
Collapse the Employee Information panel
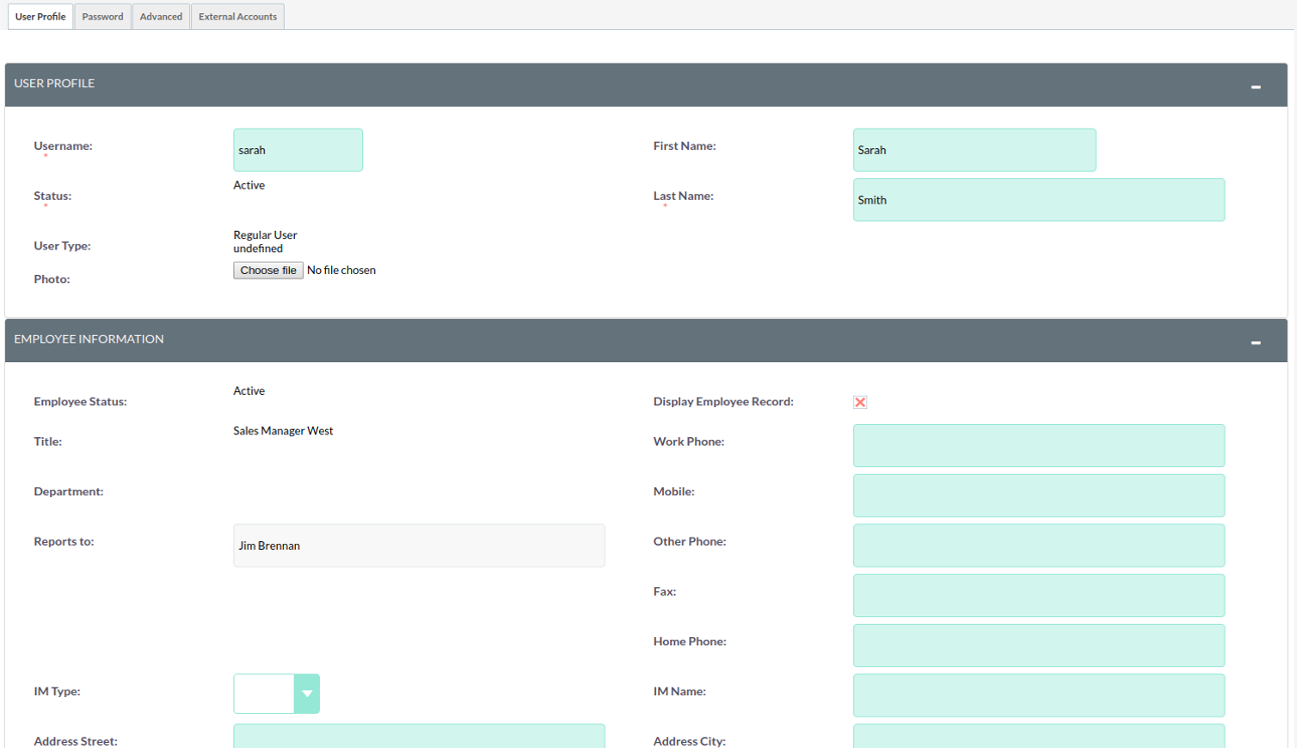(1255, 343)
